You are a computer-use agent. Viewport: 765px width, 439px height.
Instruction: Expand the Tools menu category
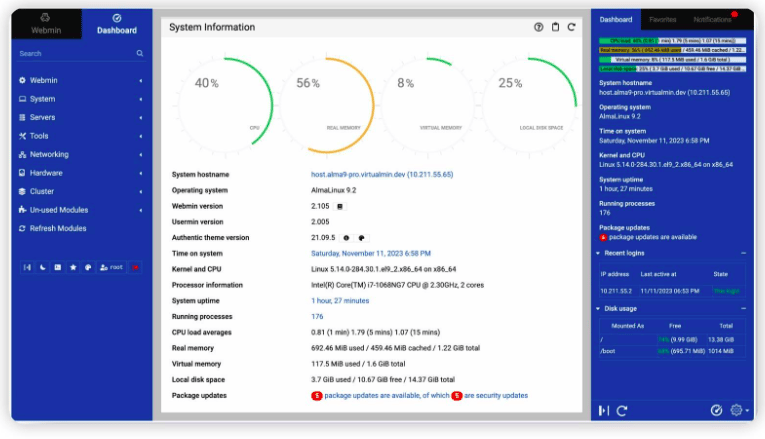[81, 136]
